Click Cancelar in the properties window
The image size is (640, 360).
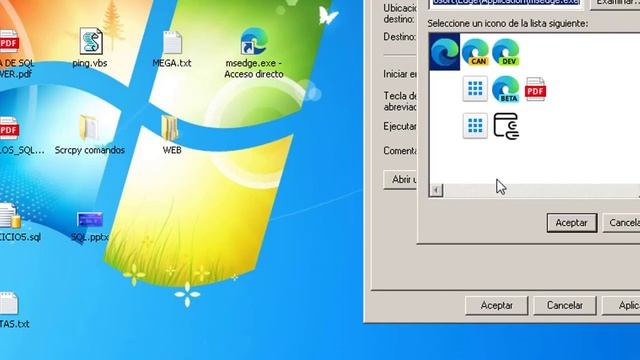click(x=564, y=305)
